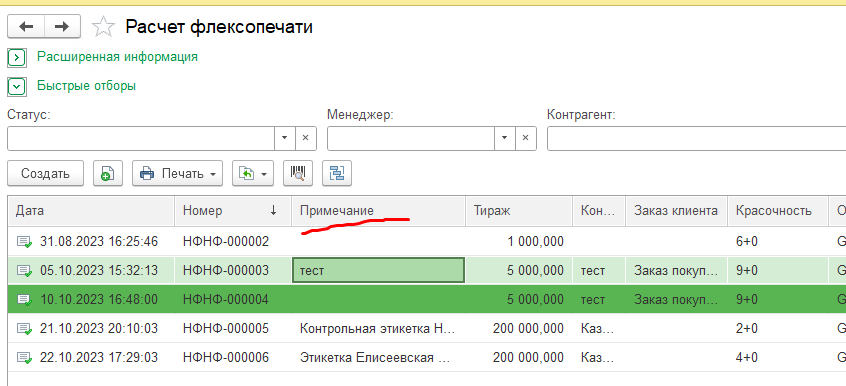Click the barcode search icon

298,173
